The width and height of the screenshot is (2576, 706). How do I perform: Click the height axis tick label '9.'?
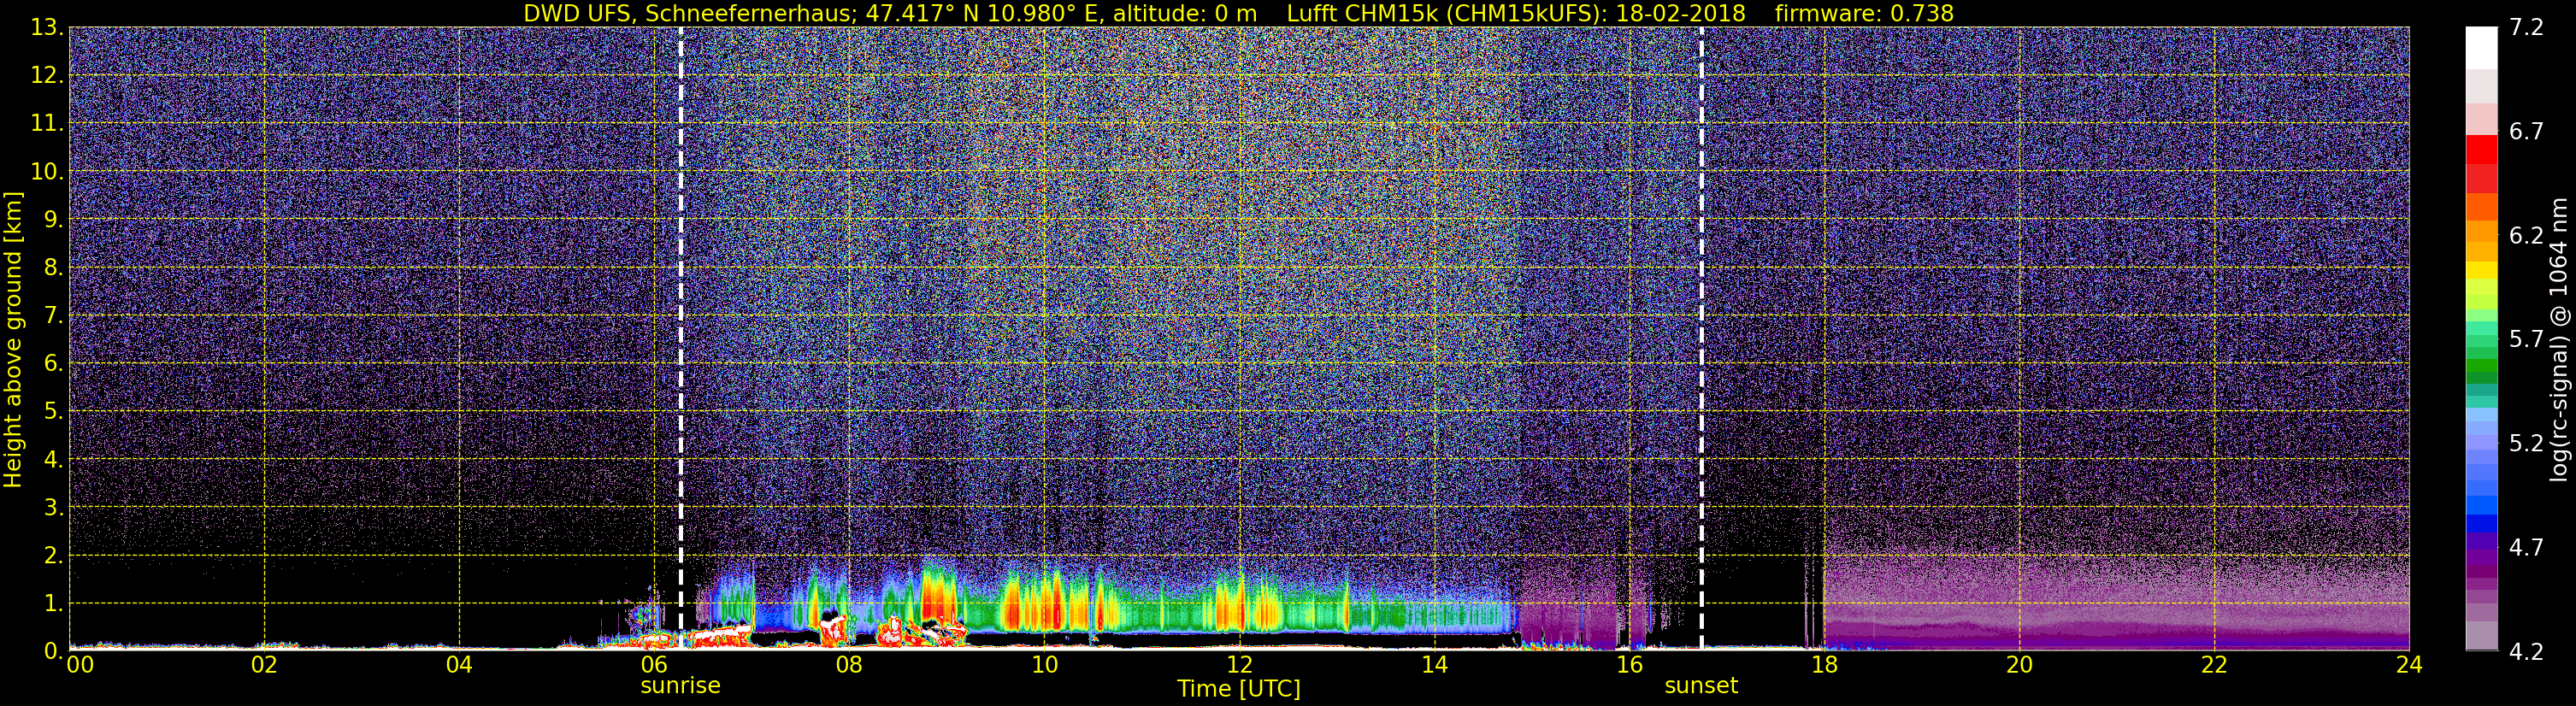pyautogui.click(x=53, y=219)
